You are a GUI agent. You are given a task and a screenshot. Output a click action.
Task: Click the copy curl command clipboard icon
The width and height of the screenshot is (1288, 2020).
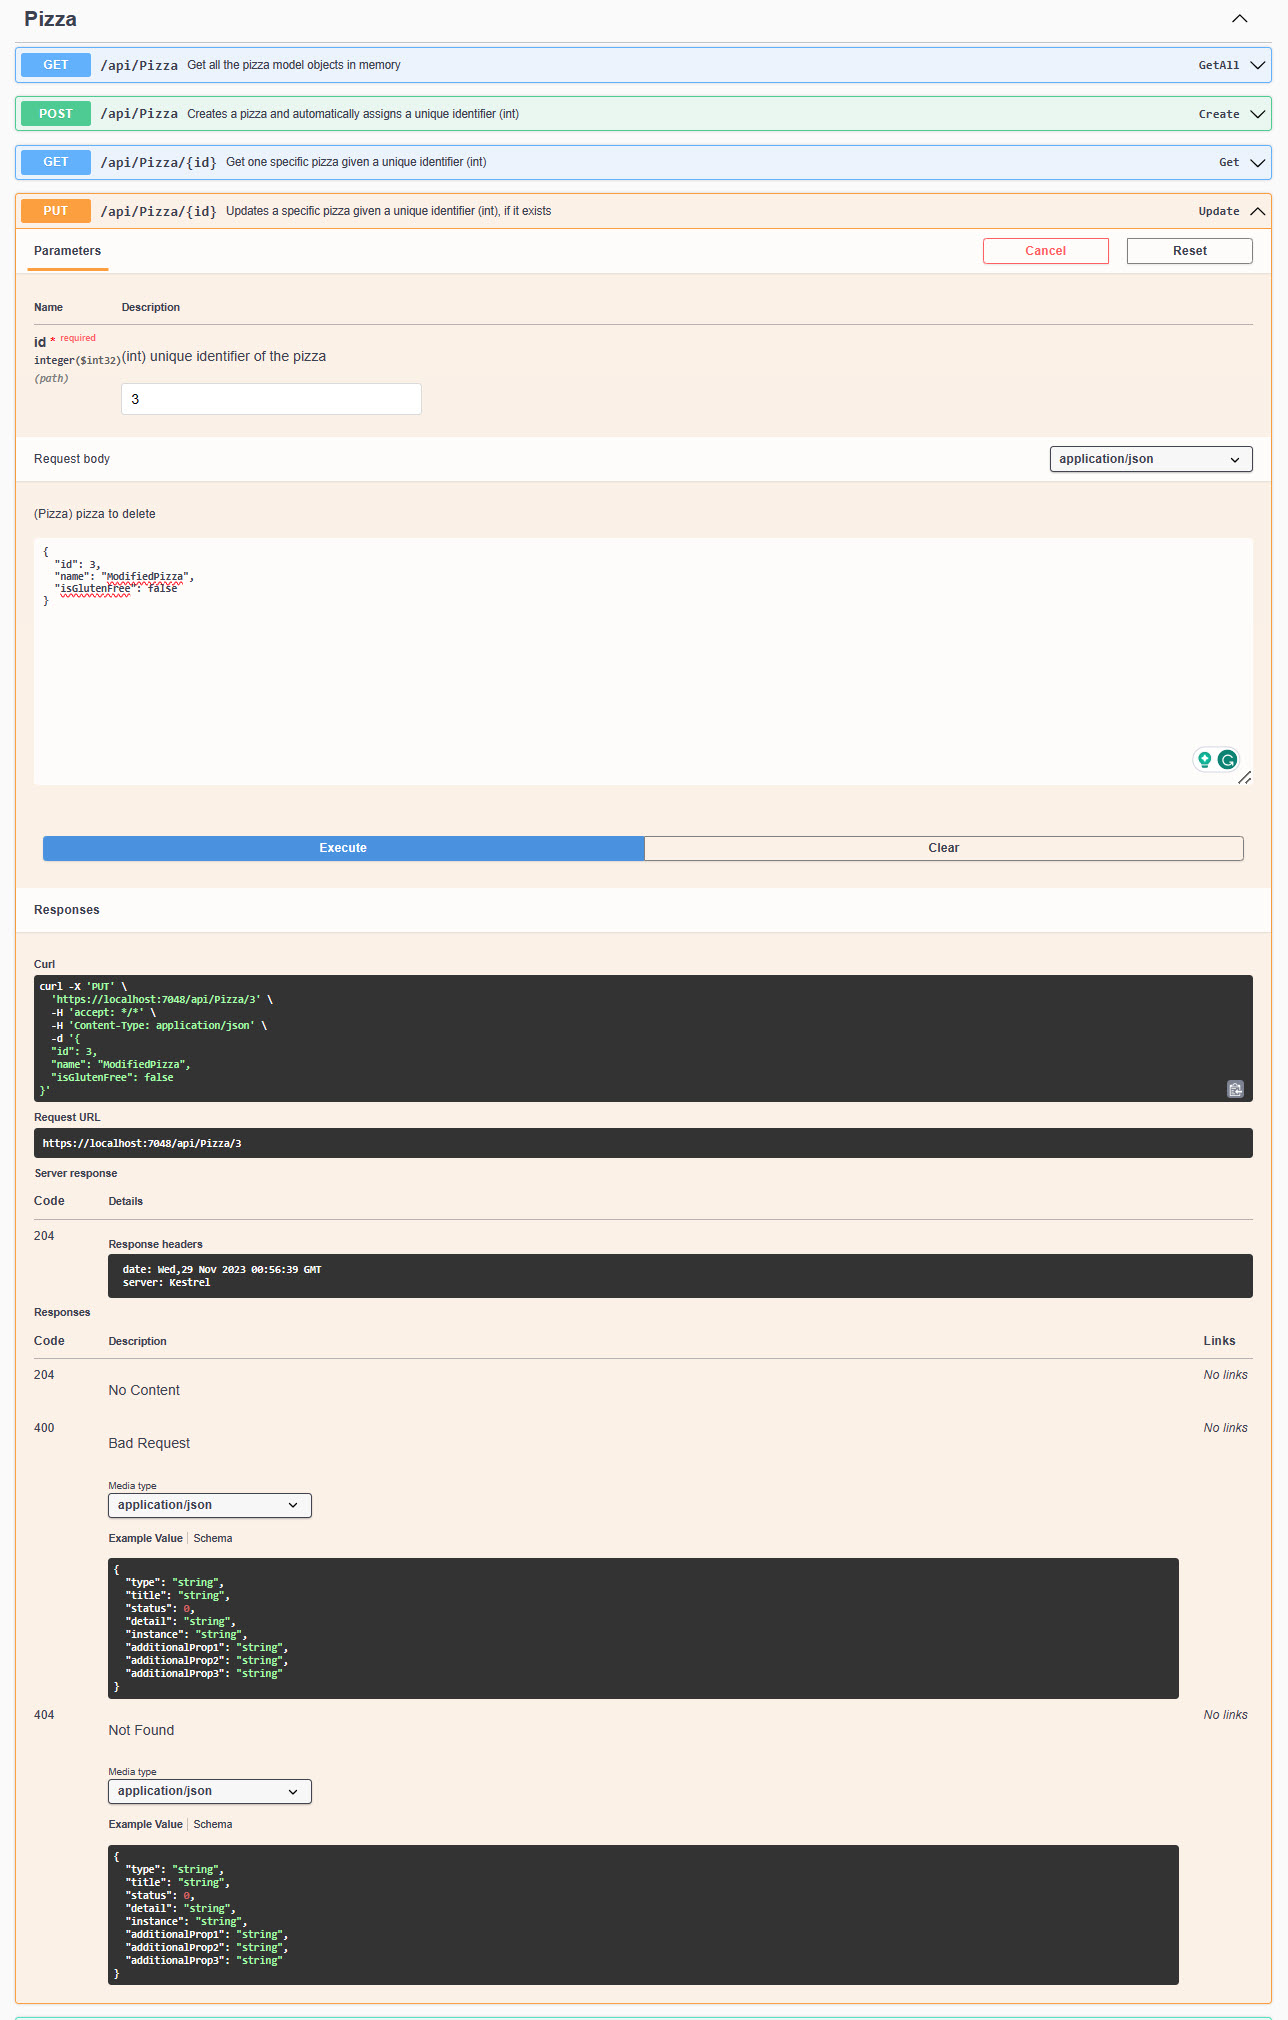1235,1089
